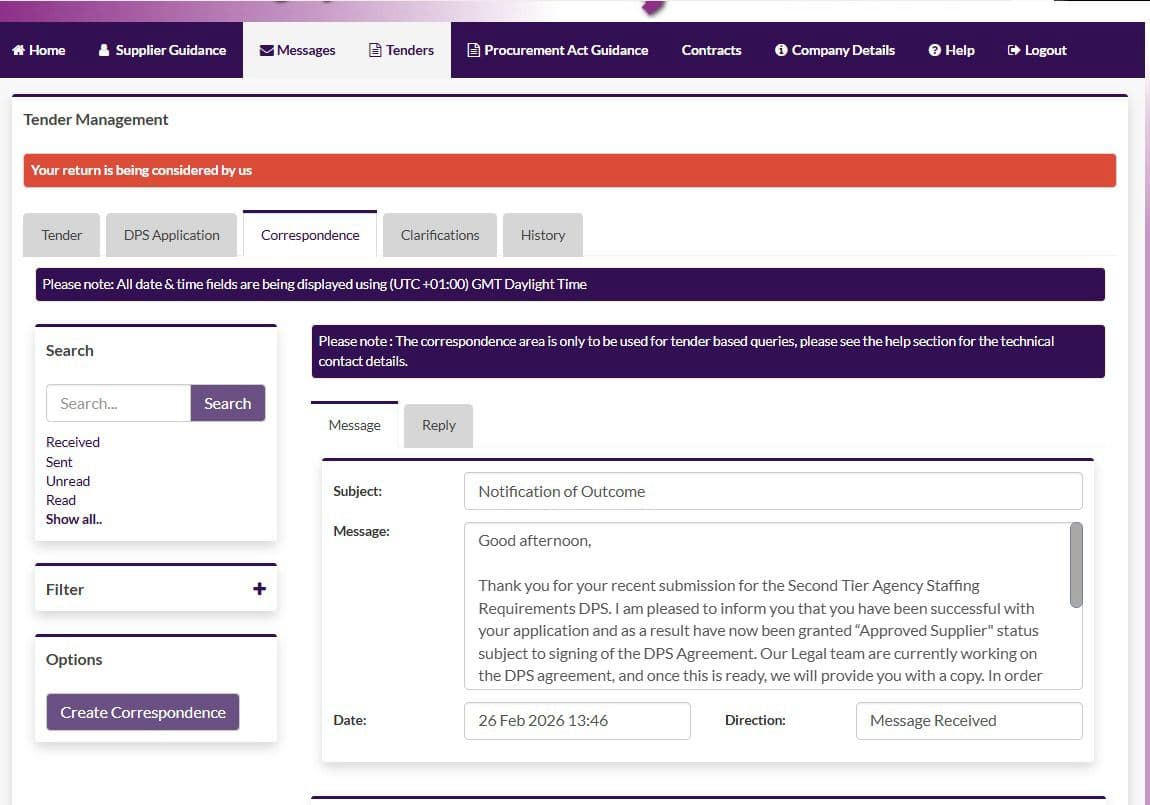Image resolution: width=1150 pixels, height=805 pixels.
Task: Click the Direction: label
Action: point(755,720)
